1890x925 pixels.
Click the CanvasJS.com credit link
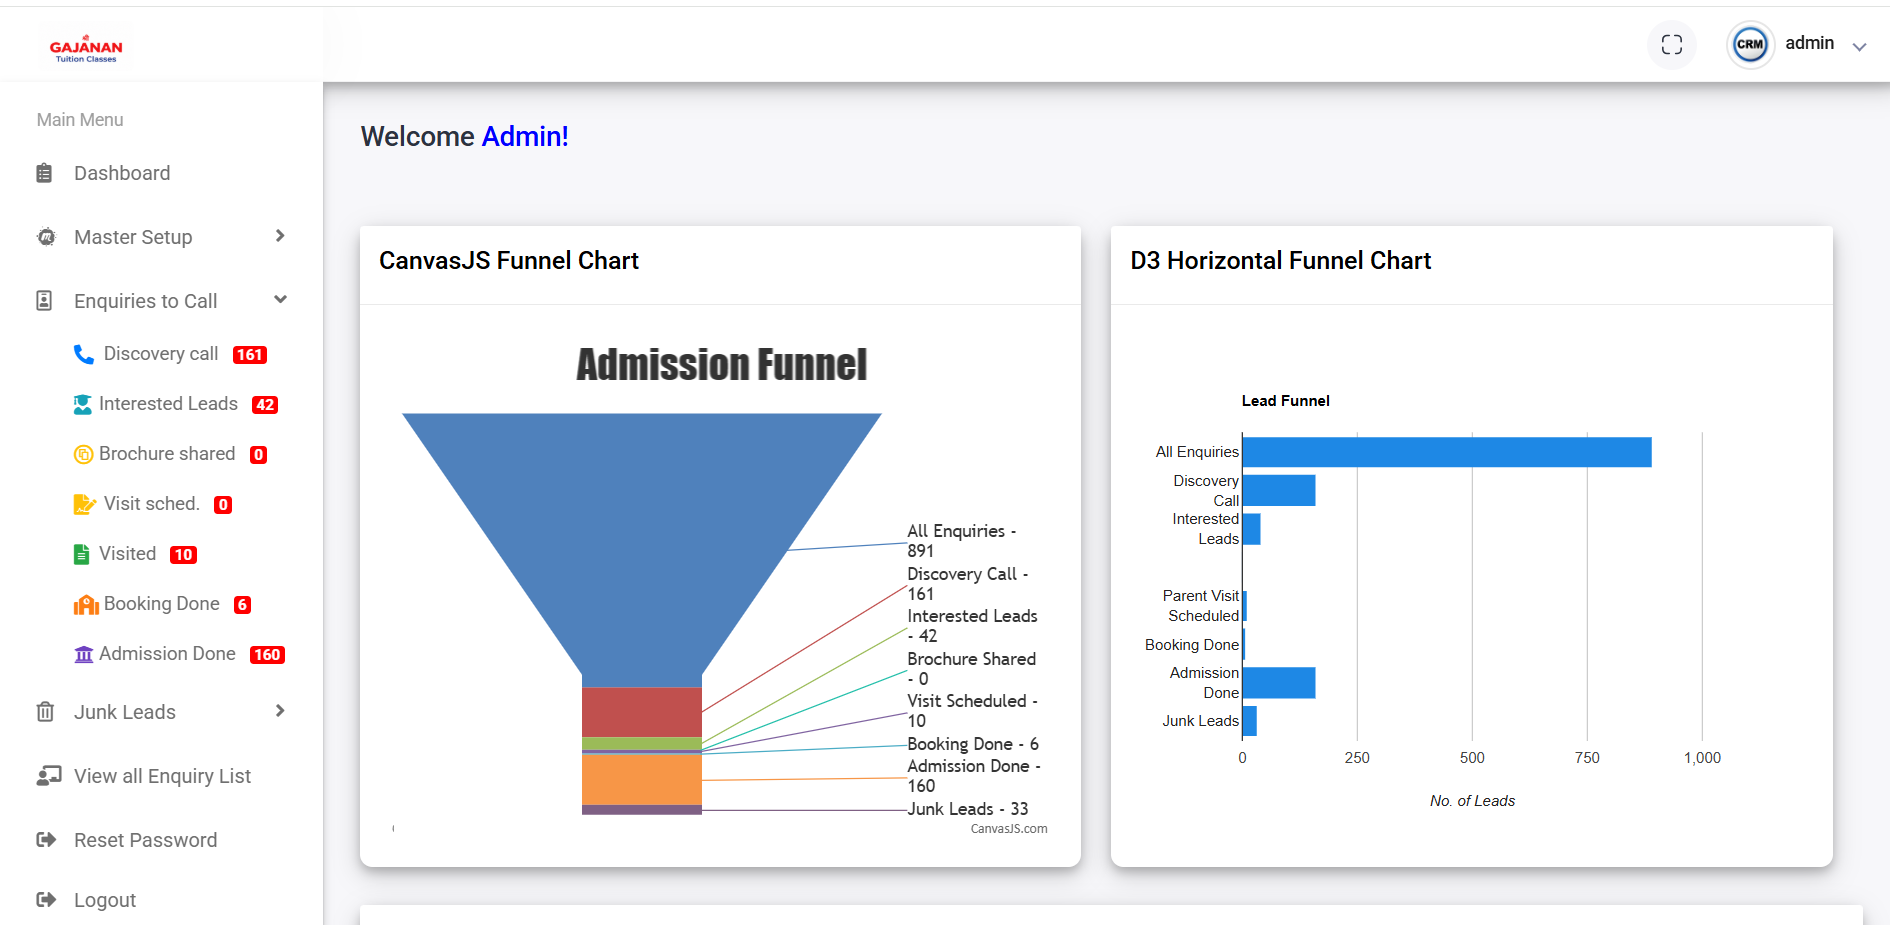[1009, 829]
